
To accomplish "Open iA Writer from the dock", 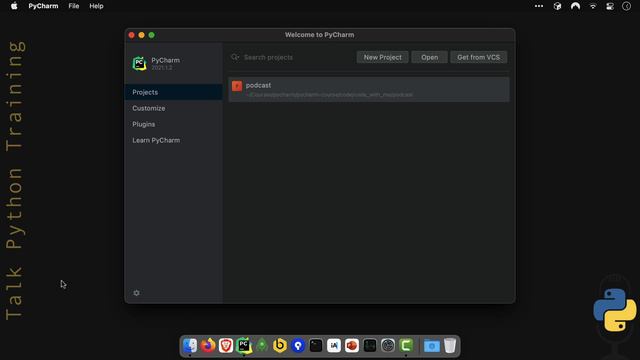I will [334, 345].
